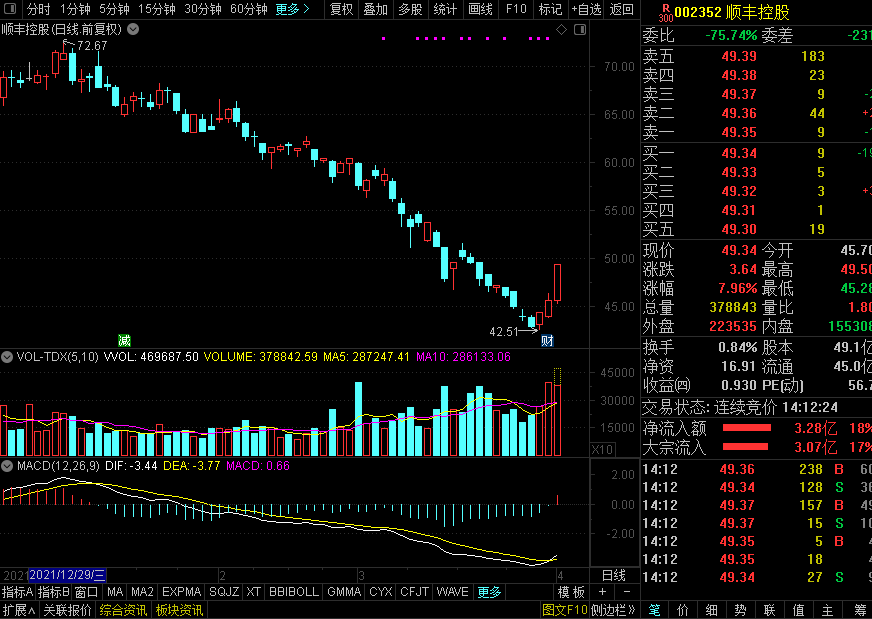Toggle the side panel icon near the diamond
The width and height of the screenshot is (872, 619).
pos(580,29)
